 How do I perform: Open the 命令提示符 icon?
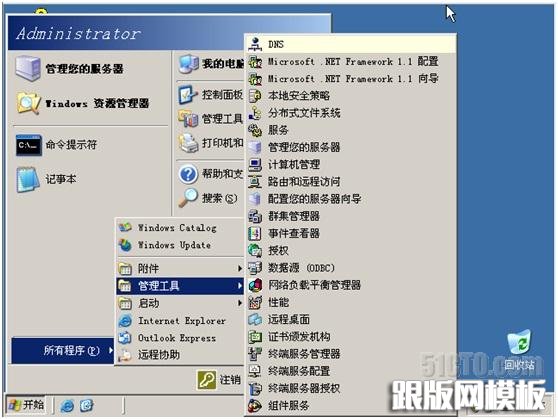click(28, 145)
